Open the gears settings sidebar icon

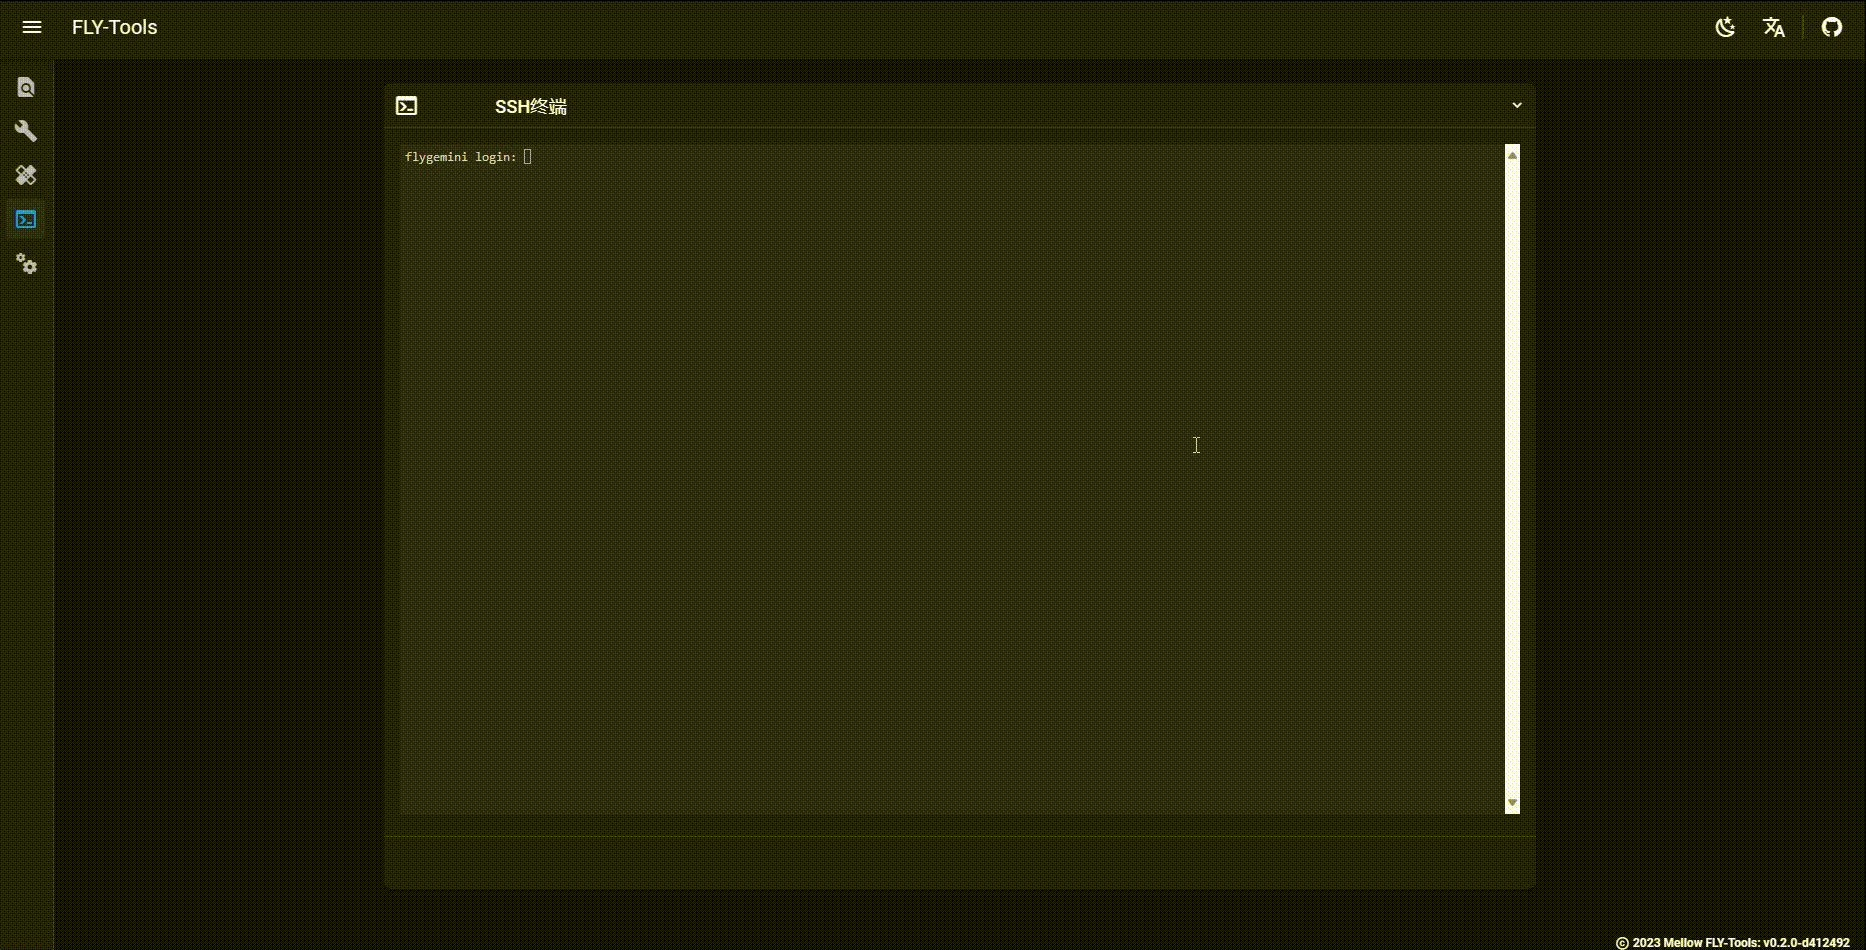26,264
